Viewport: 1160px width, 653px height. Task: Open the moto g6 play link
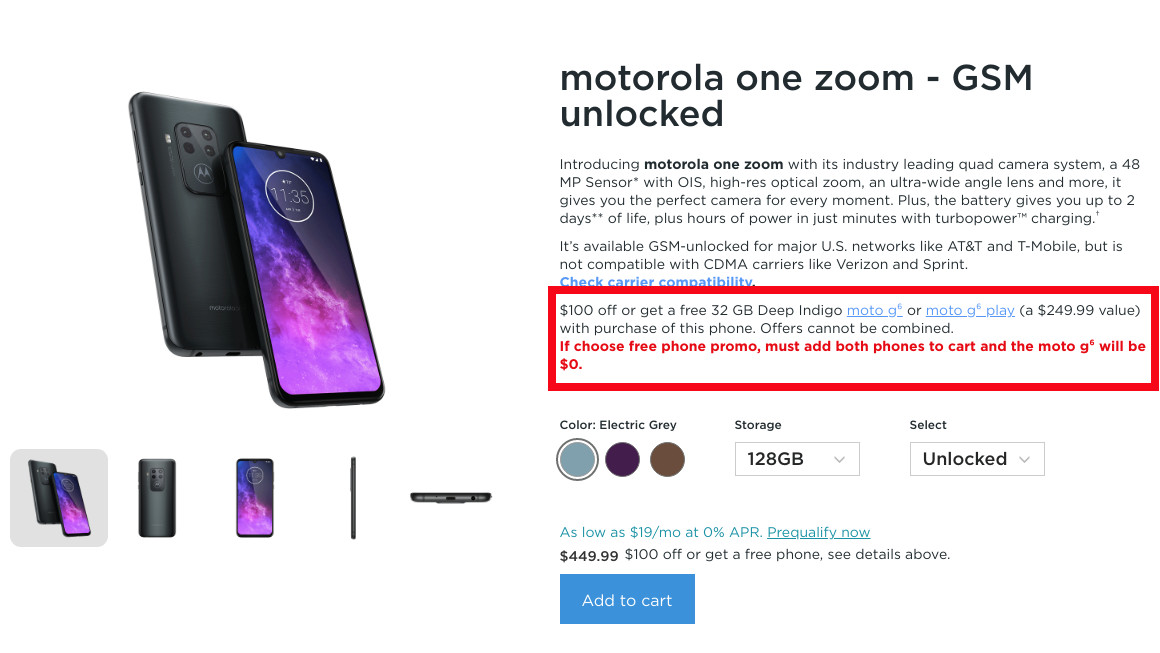coord(969,310)
